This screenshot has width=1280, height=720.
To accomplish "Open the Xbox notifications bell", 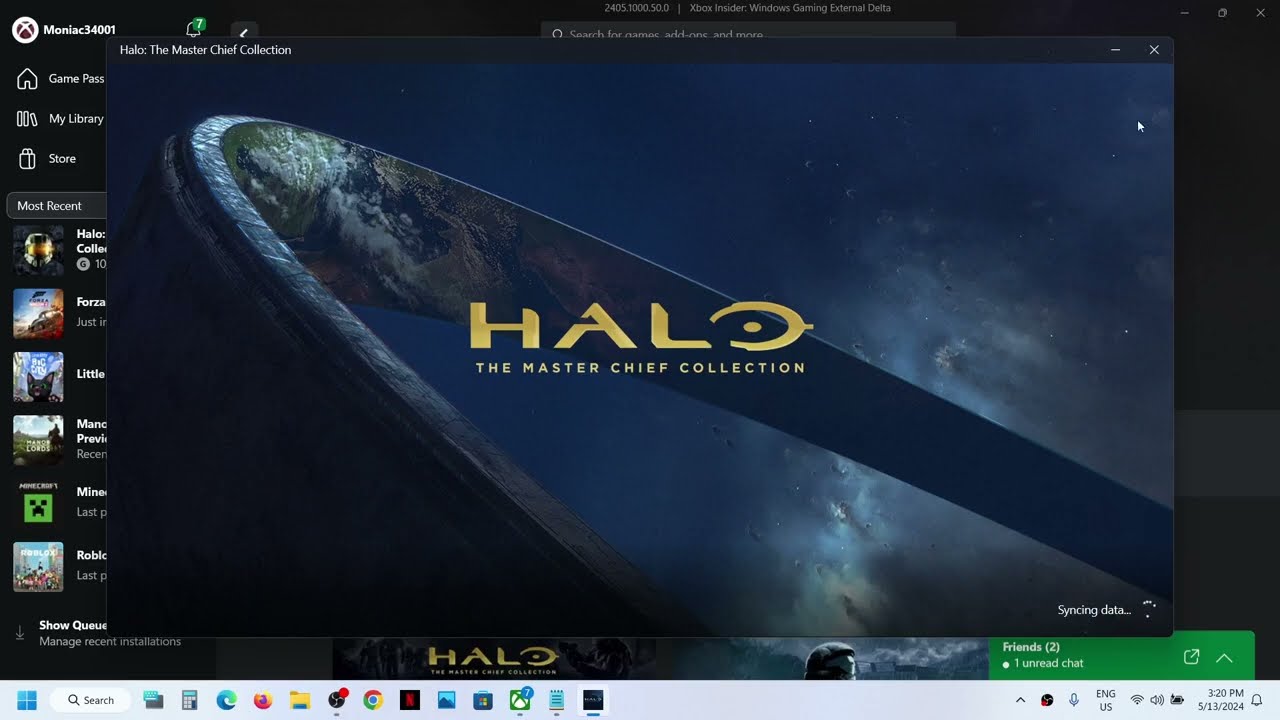I will pos(194,30).
